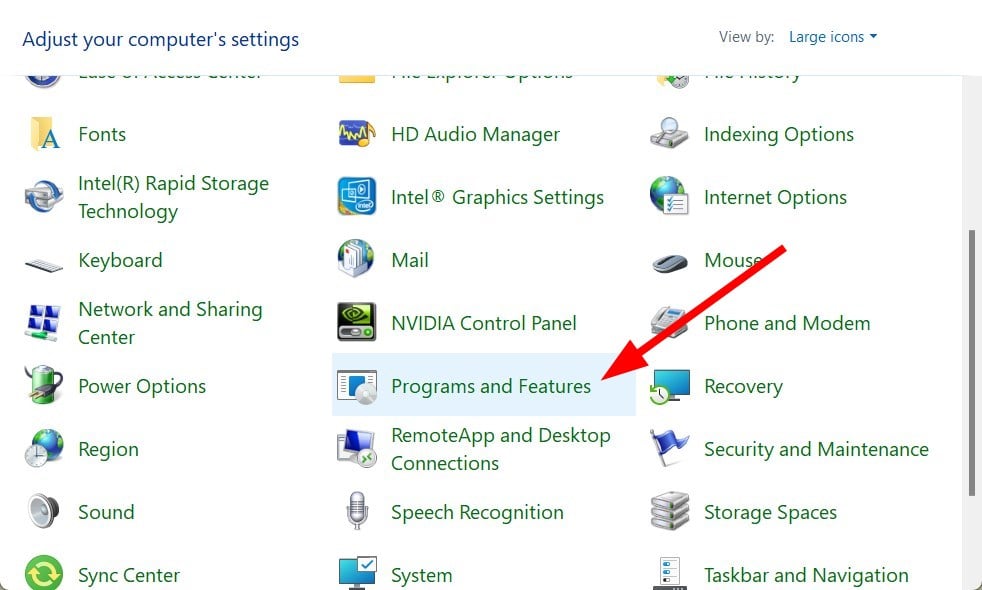This screenshot has width=982, height=590.
Task: Click the Power Options battery icon
Action: (44, 385)
